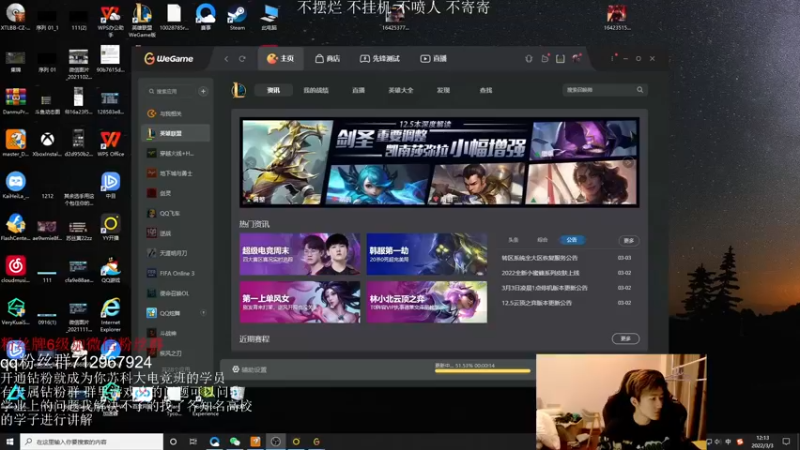This screenshot has height=450, width=800.
Task: Click the add-application plus button
Action: click(203, 91)
